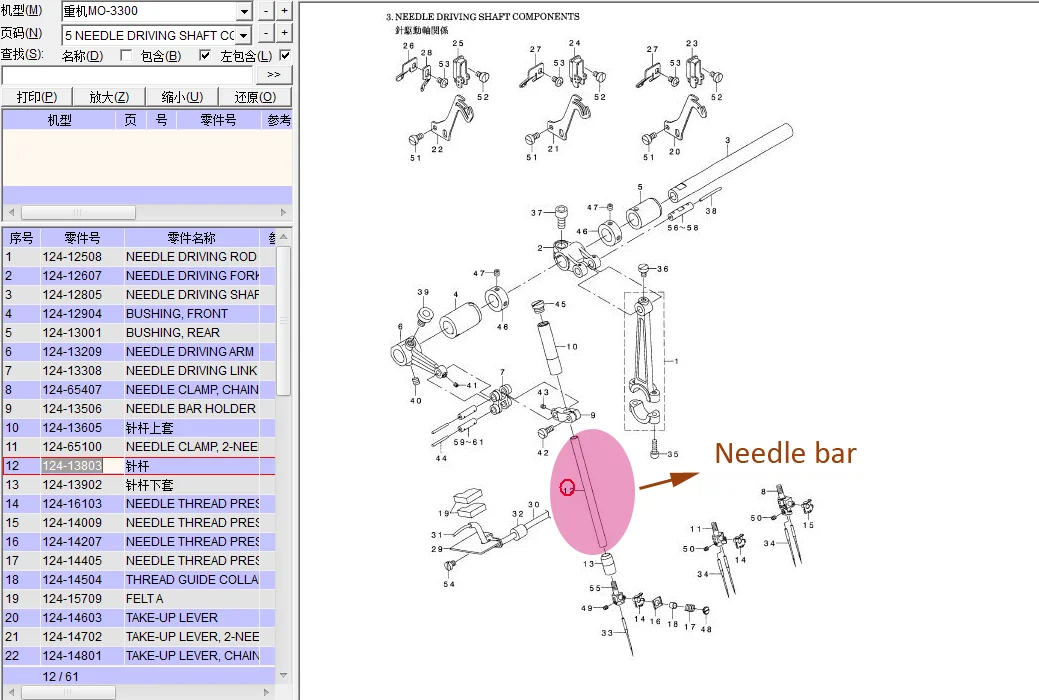Viewport: 1039px width, 700px height.
Task: Select row 6 NEEDLE DRIVING ARM
Action: click(x=139, y=352)
